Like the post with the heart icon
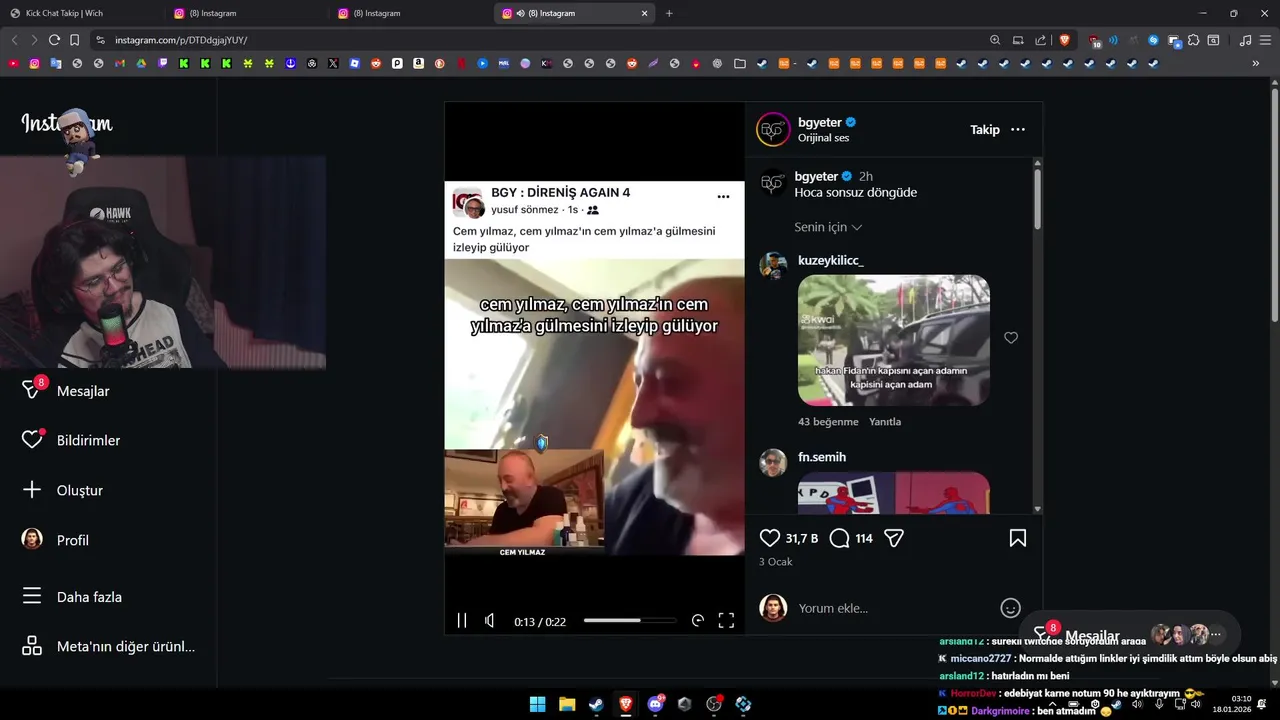1280x720 pixels. point(769,538)
